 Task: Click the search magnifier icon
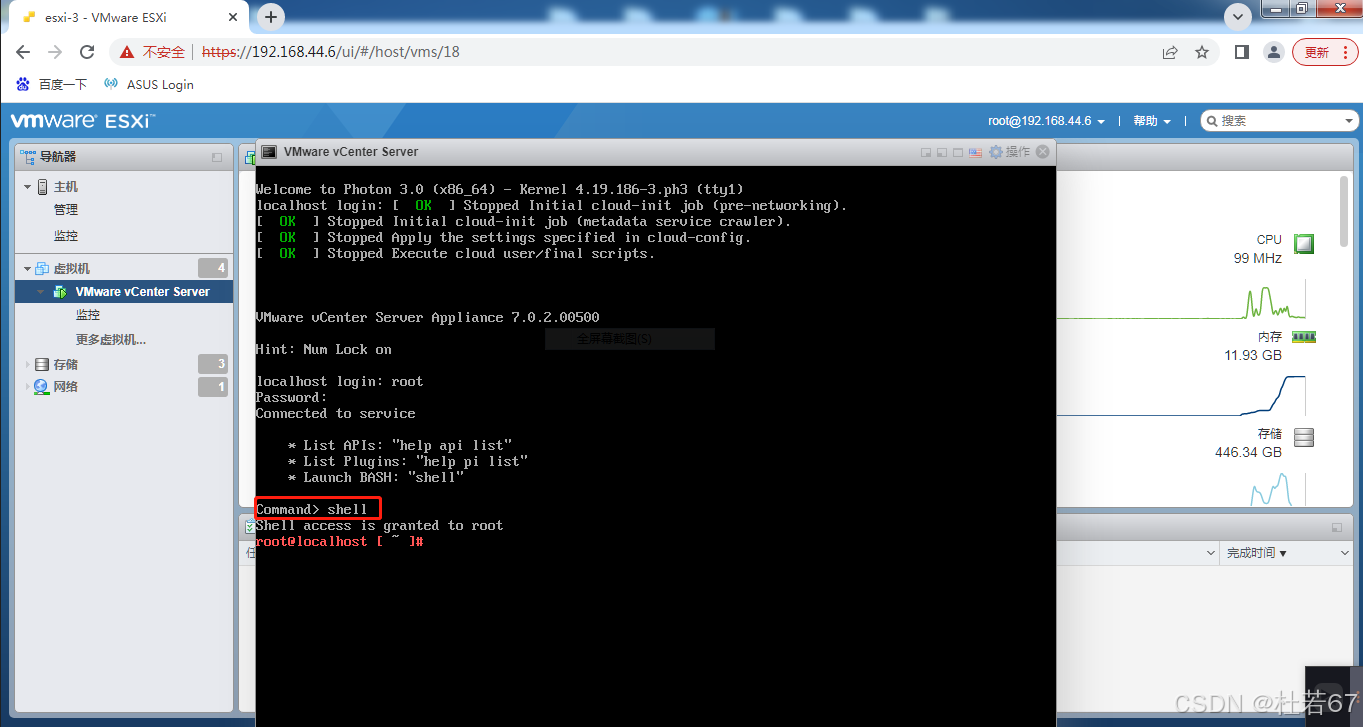click(1212, 121)
